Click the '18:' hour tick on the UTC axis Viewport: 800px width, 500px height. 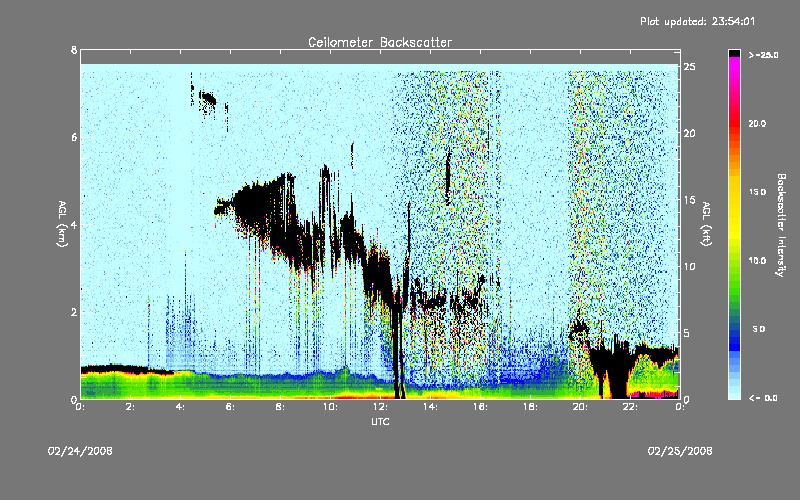coord(530,407)
